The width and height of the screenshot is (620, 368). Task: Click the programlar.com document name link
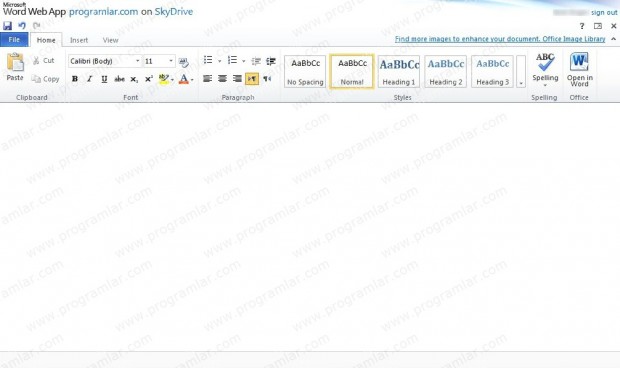pyautogui.click(x=104, y=11)
